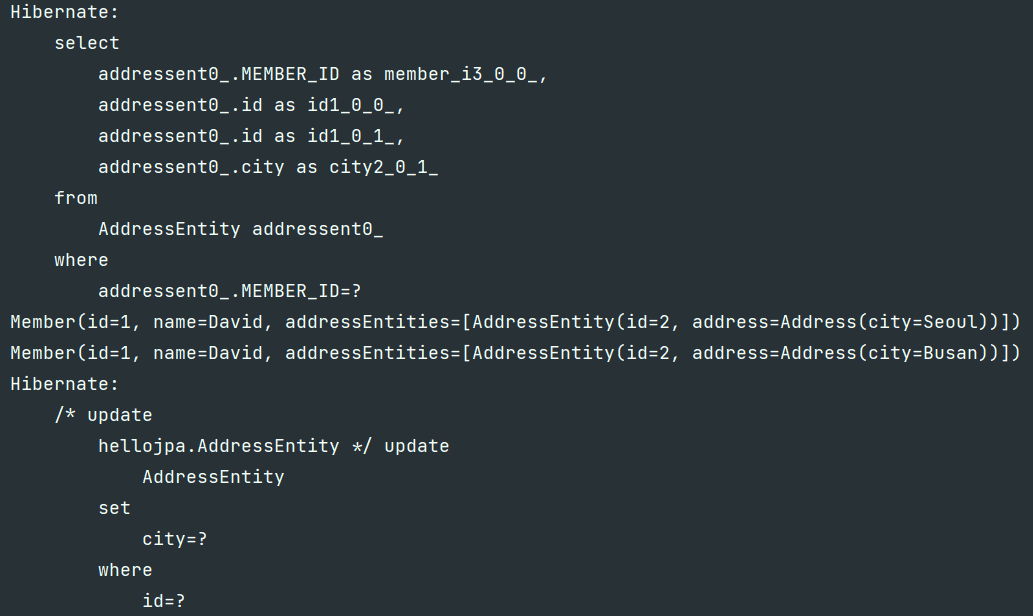Click the 'city=?' assignment line

[175, 538]
